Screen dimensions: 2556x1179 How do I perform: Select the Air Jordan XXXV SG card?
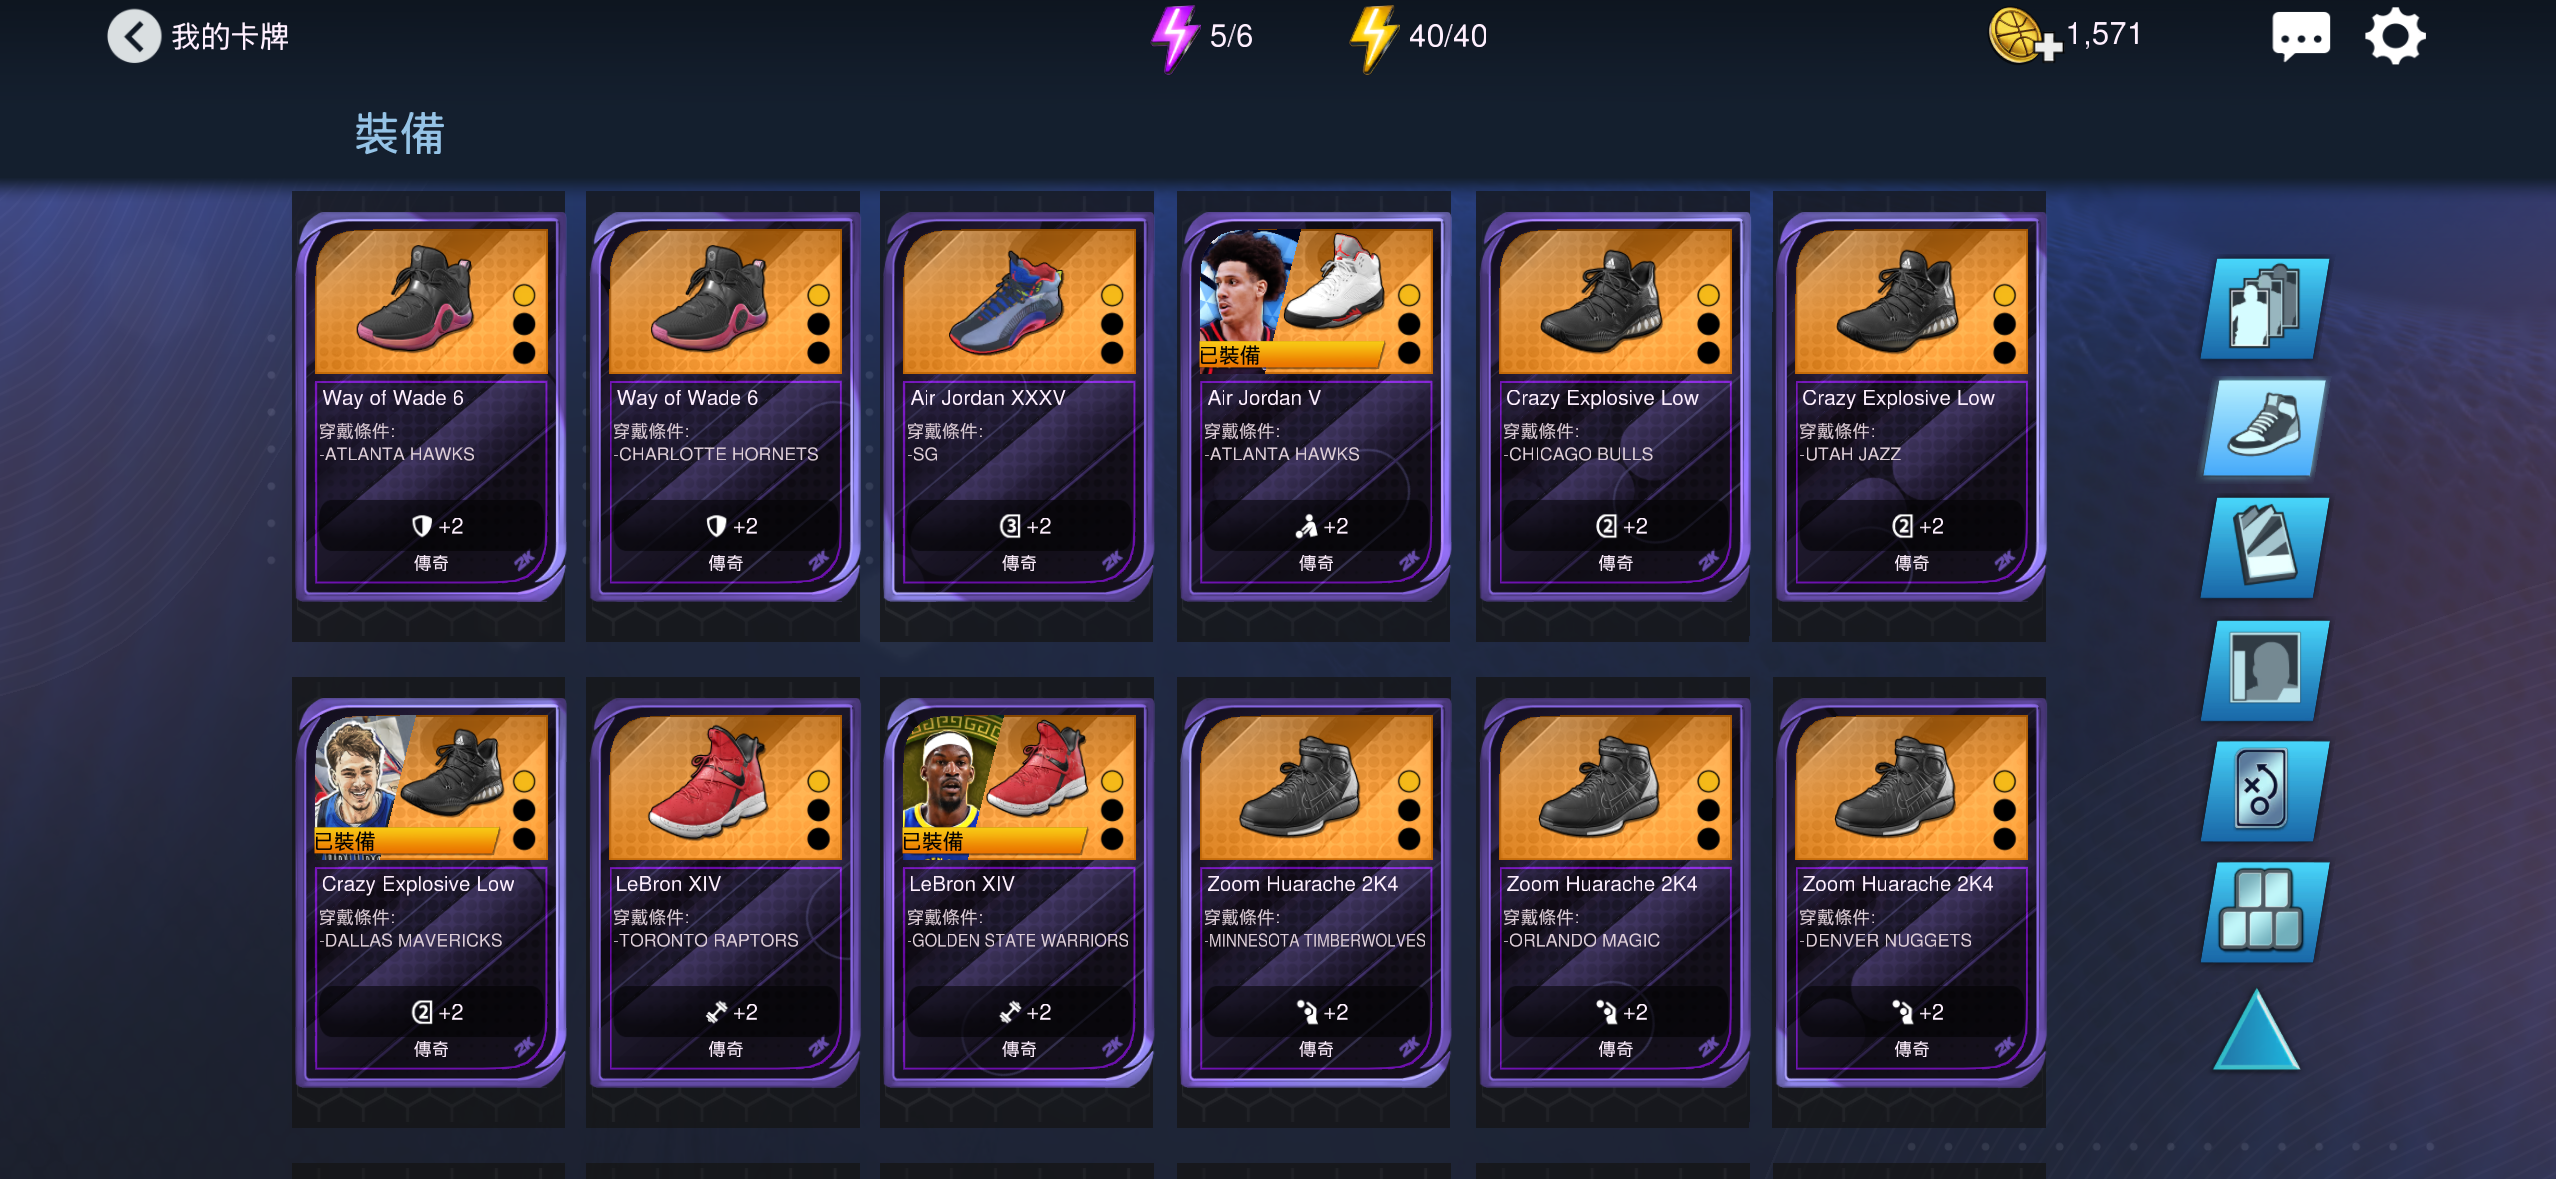click(x=1018, y=407)
